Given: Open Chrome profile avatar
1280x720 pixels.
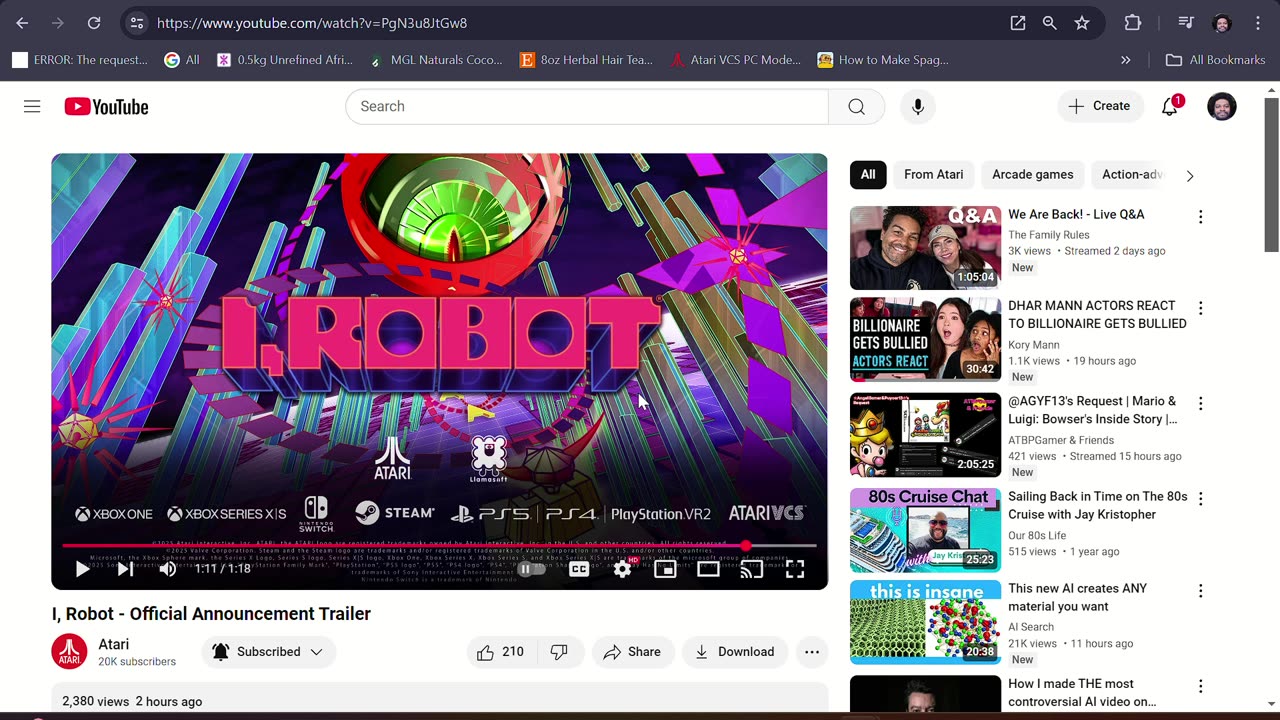Looking at the screenshot, I should click(1221, 23).
